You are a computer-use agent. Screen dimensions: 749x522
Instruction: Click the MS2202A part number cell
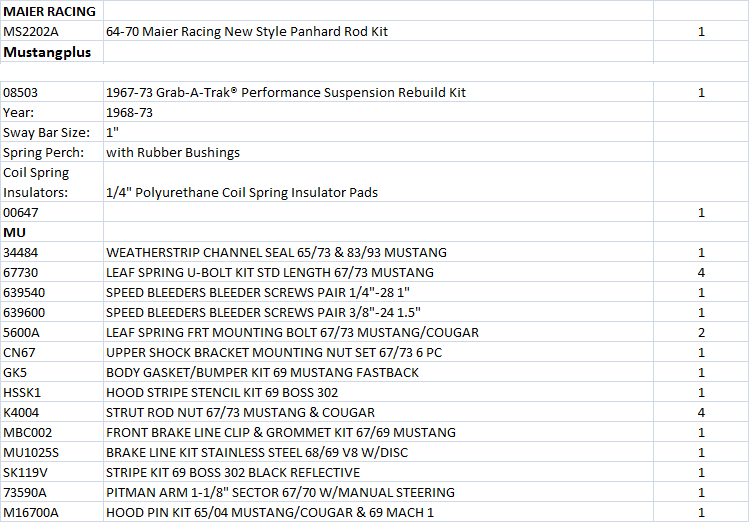pyautogui.click(x=52, y=31)
